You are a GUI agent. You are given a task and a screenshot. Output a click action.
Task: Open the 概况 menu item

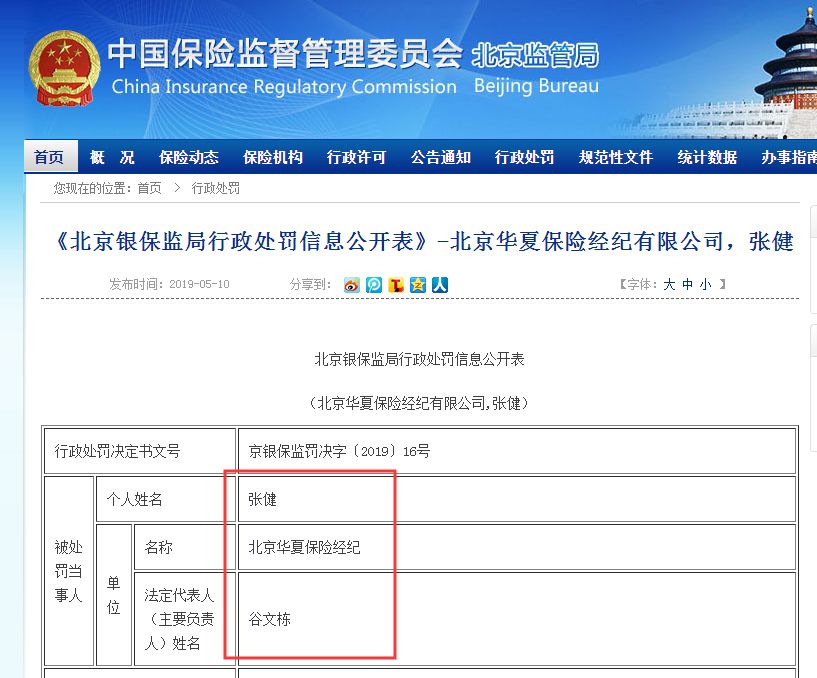(112, 157)
